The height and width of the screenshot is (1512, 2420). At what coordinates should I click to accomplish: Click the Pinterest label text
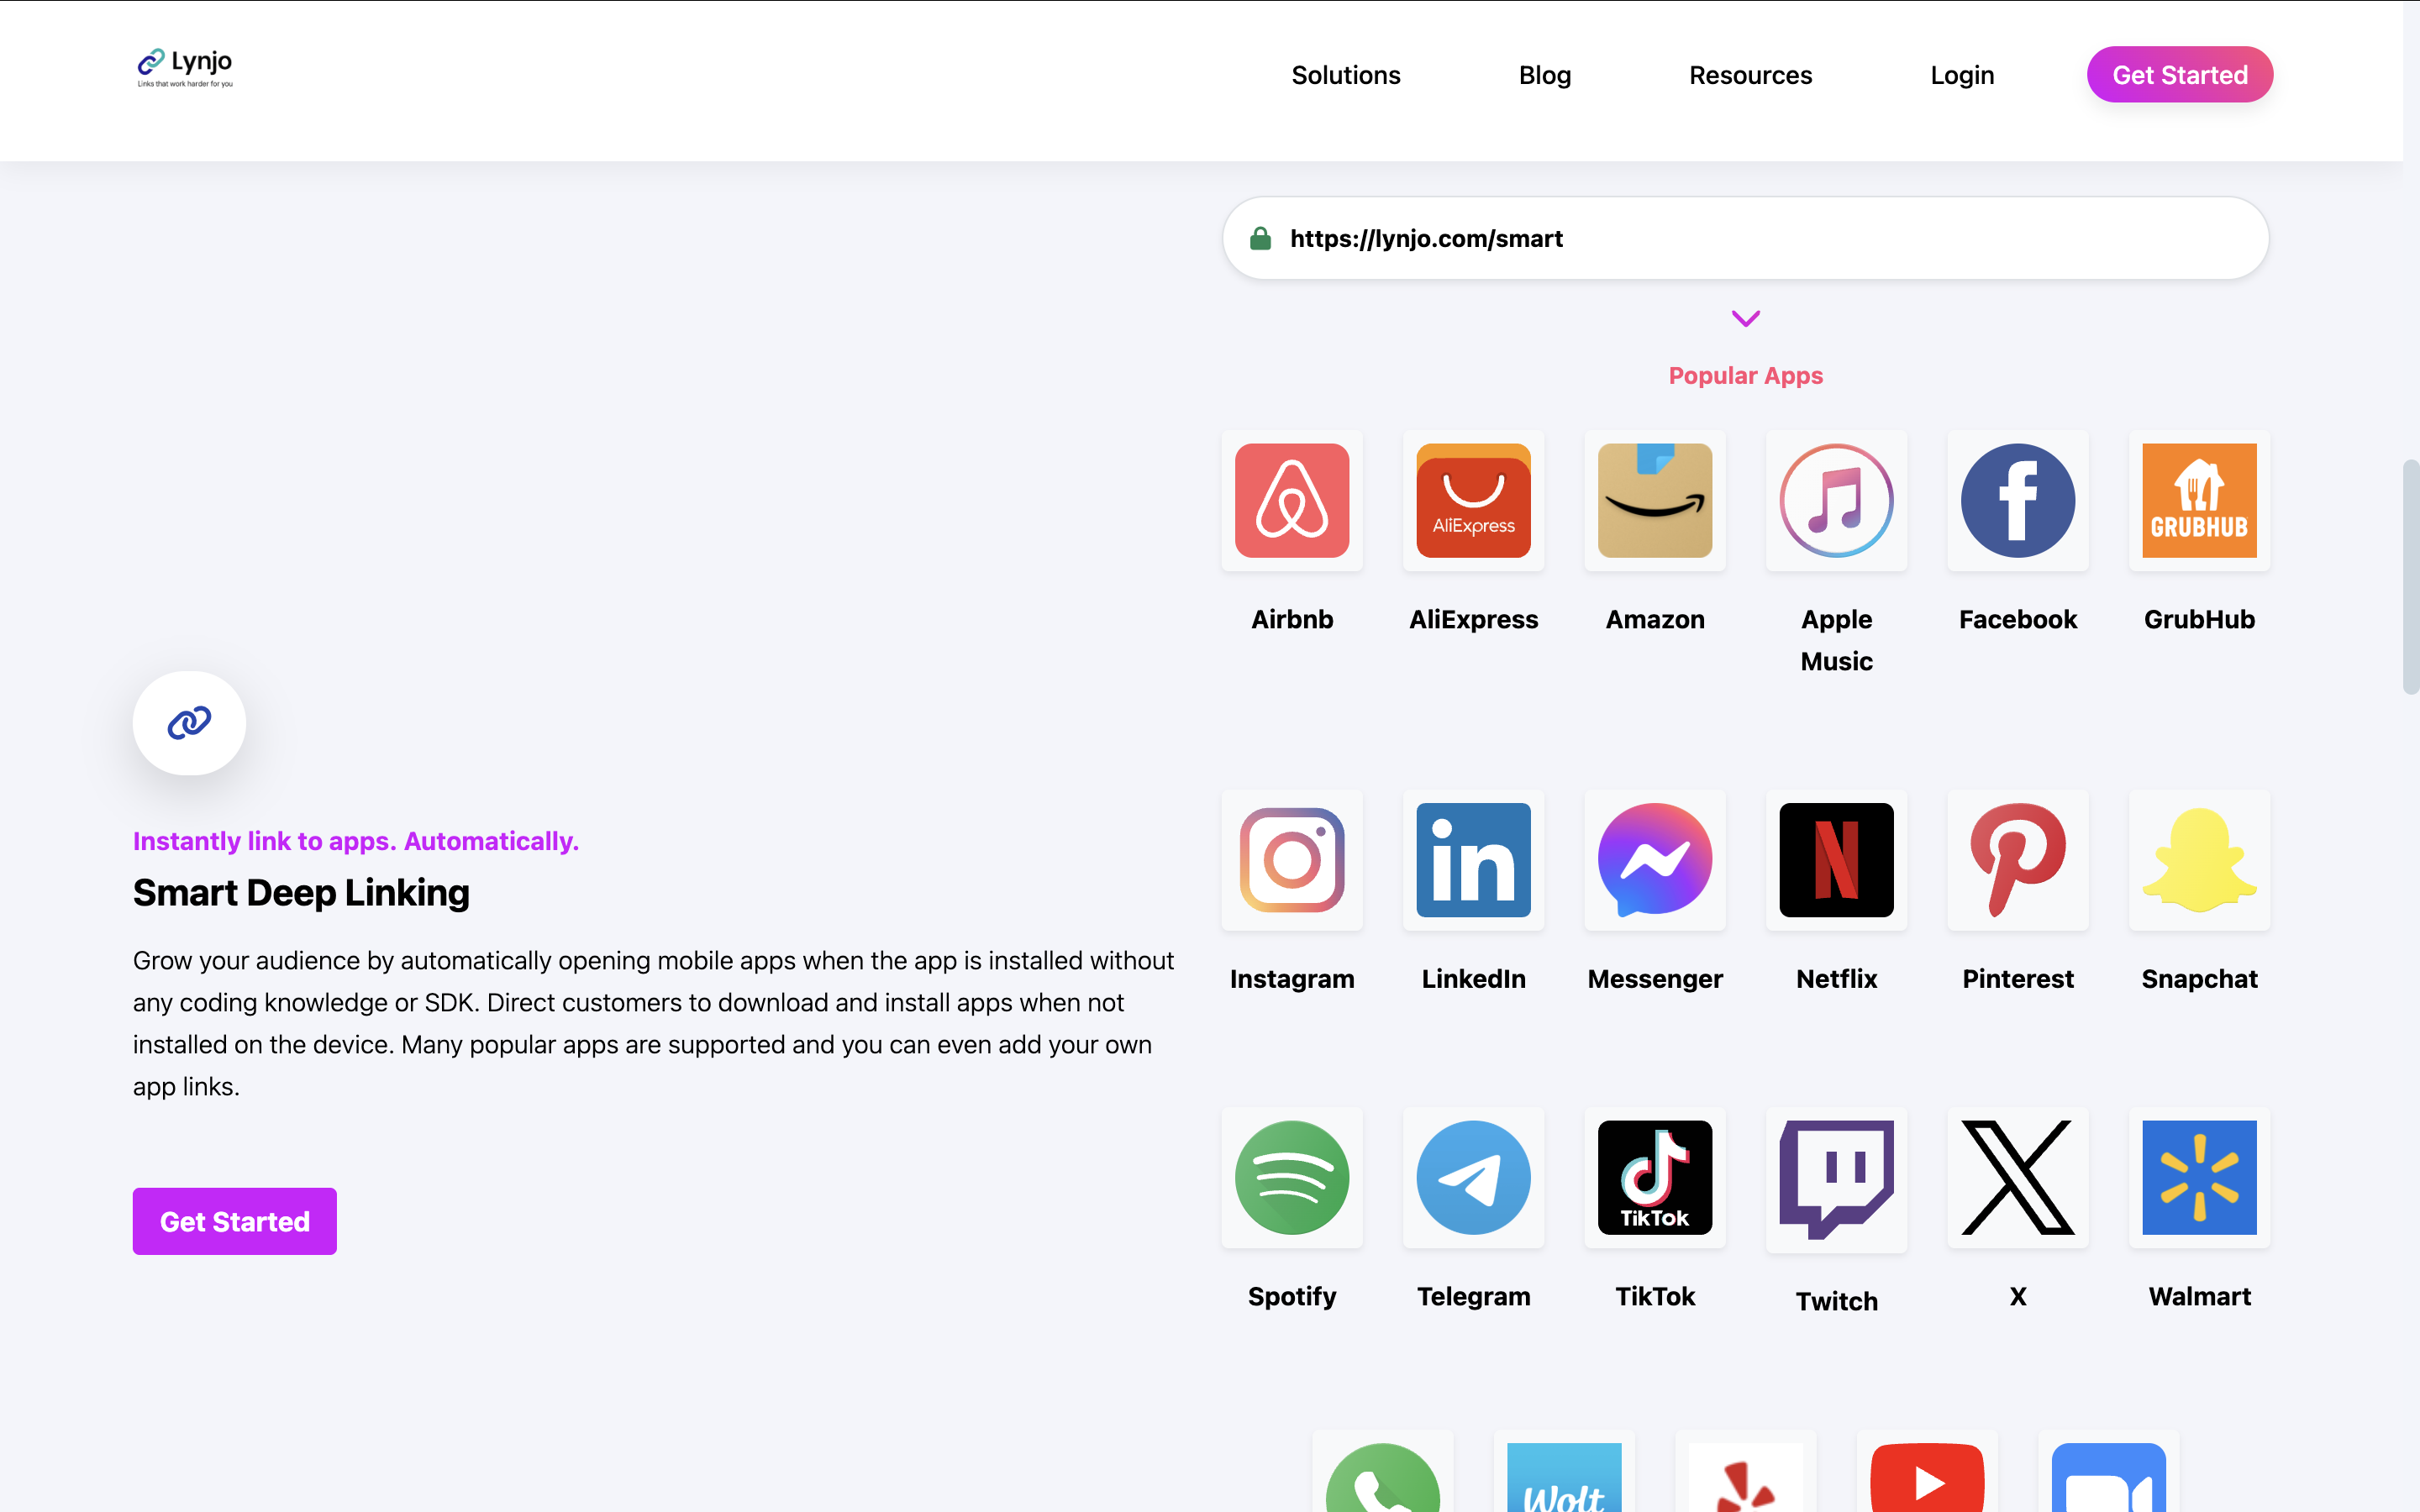(2018, 979)
